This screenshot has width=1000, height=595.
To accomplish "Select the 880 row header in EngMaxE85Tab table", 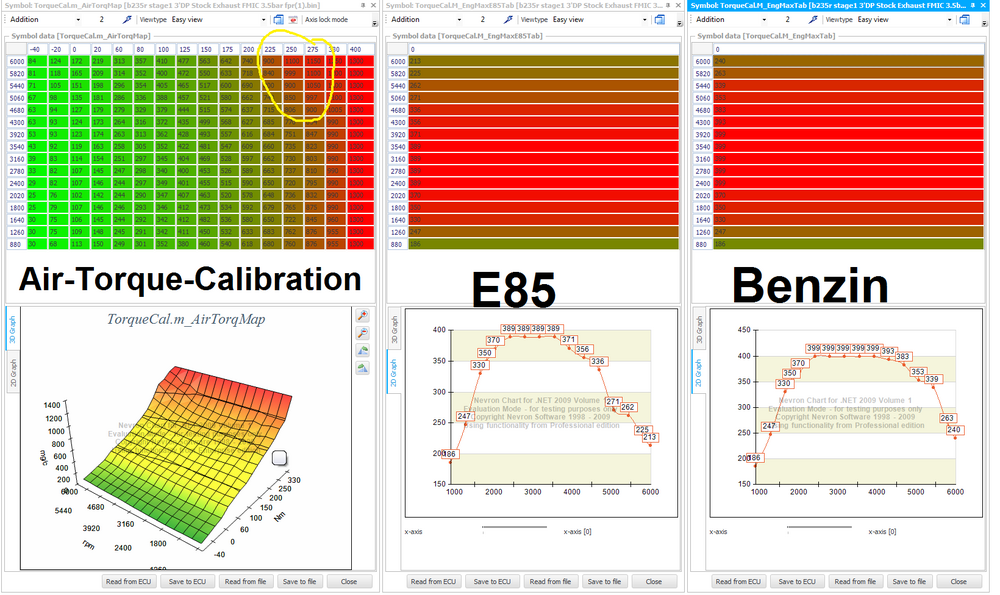I will 398,244.
